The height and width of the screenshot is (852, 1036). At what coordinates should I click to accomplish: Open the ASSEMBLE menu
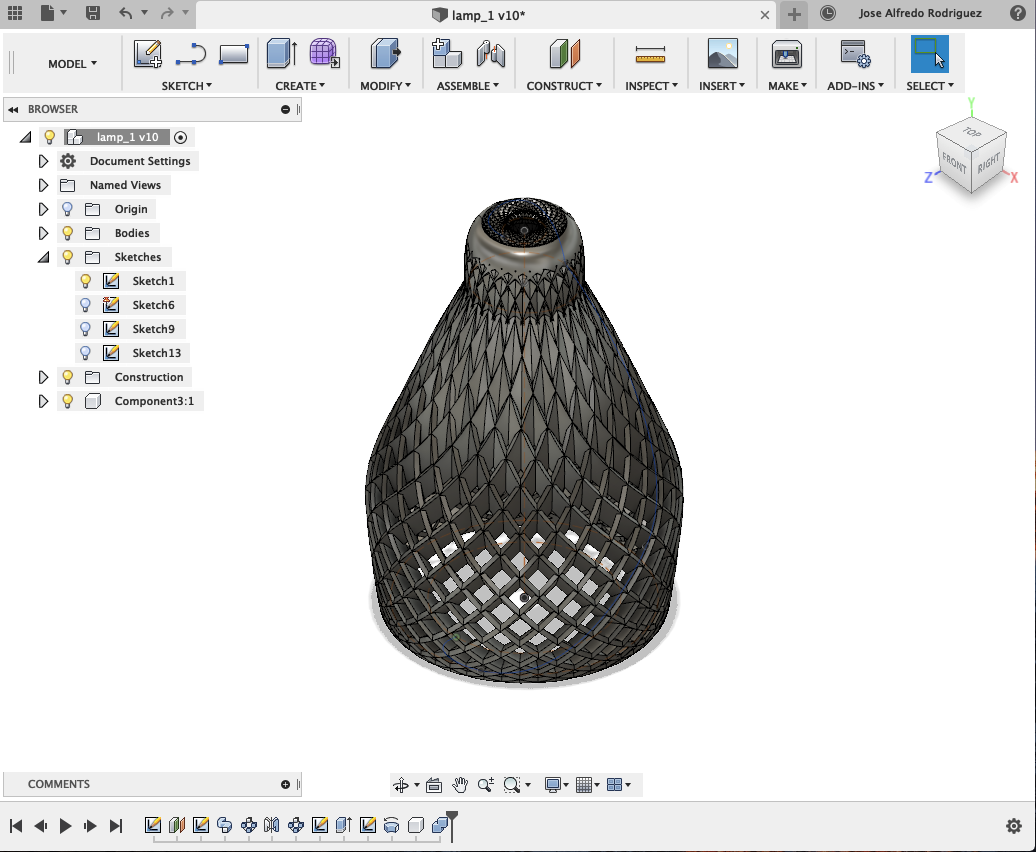468,86
